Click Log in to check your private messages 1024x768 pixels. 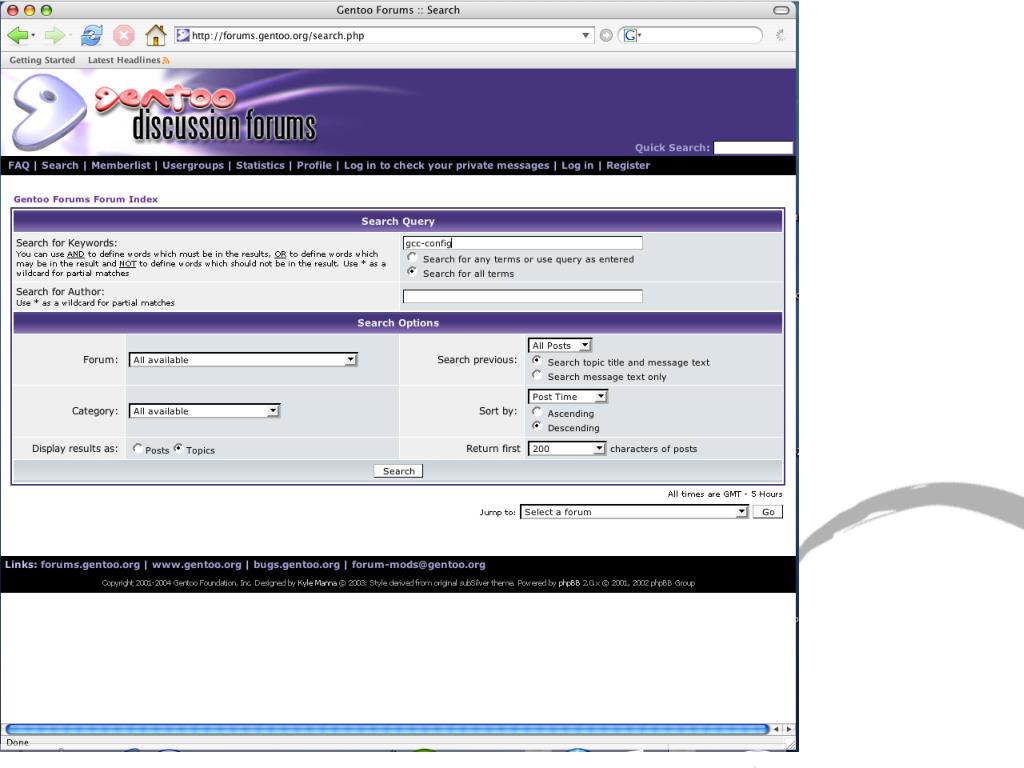click(x=447, y=165)
